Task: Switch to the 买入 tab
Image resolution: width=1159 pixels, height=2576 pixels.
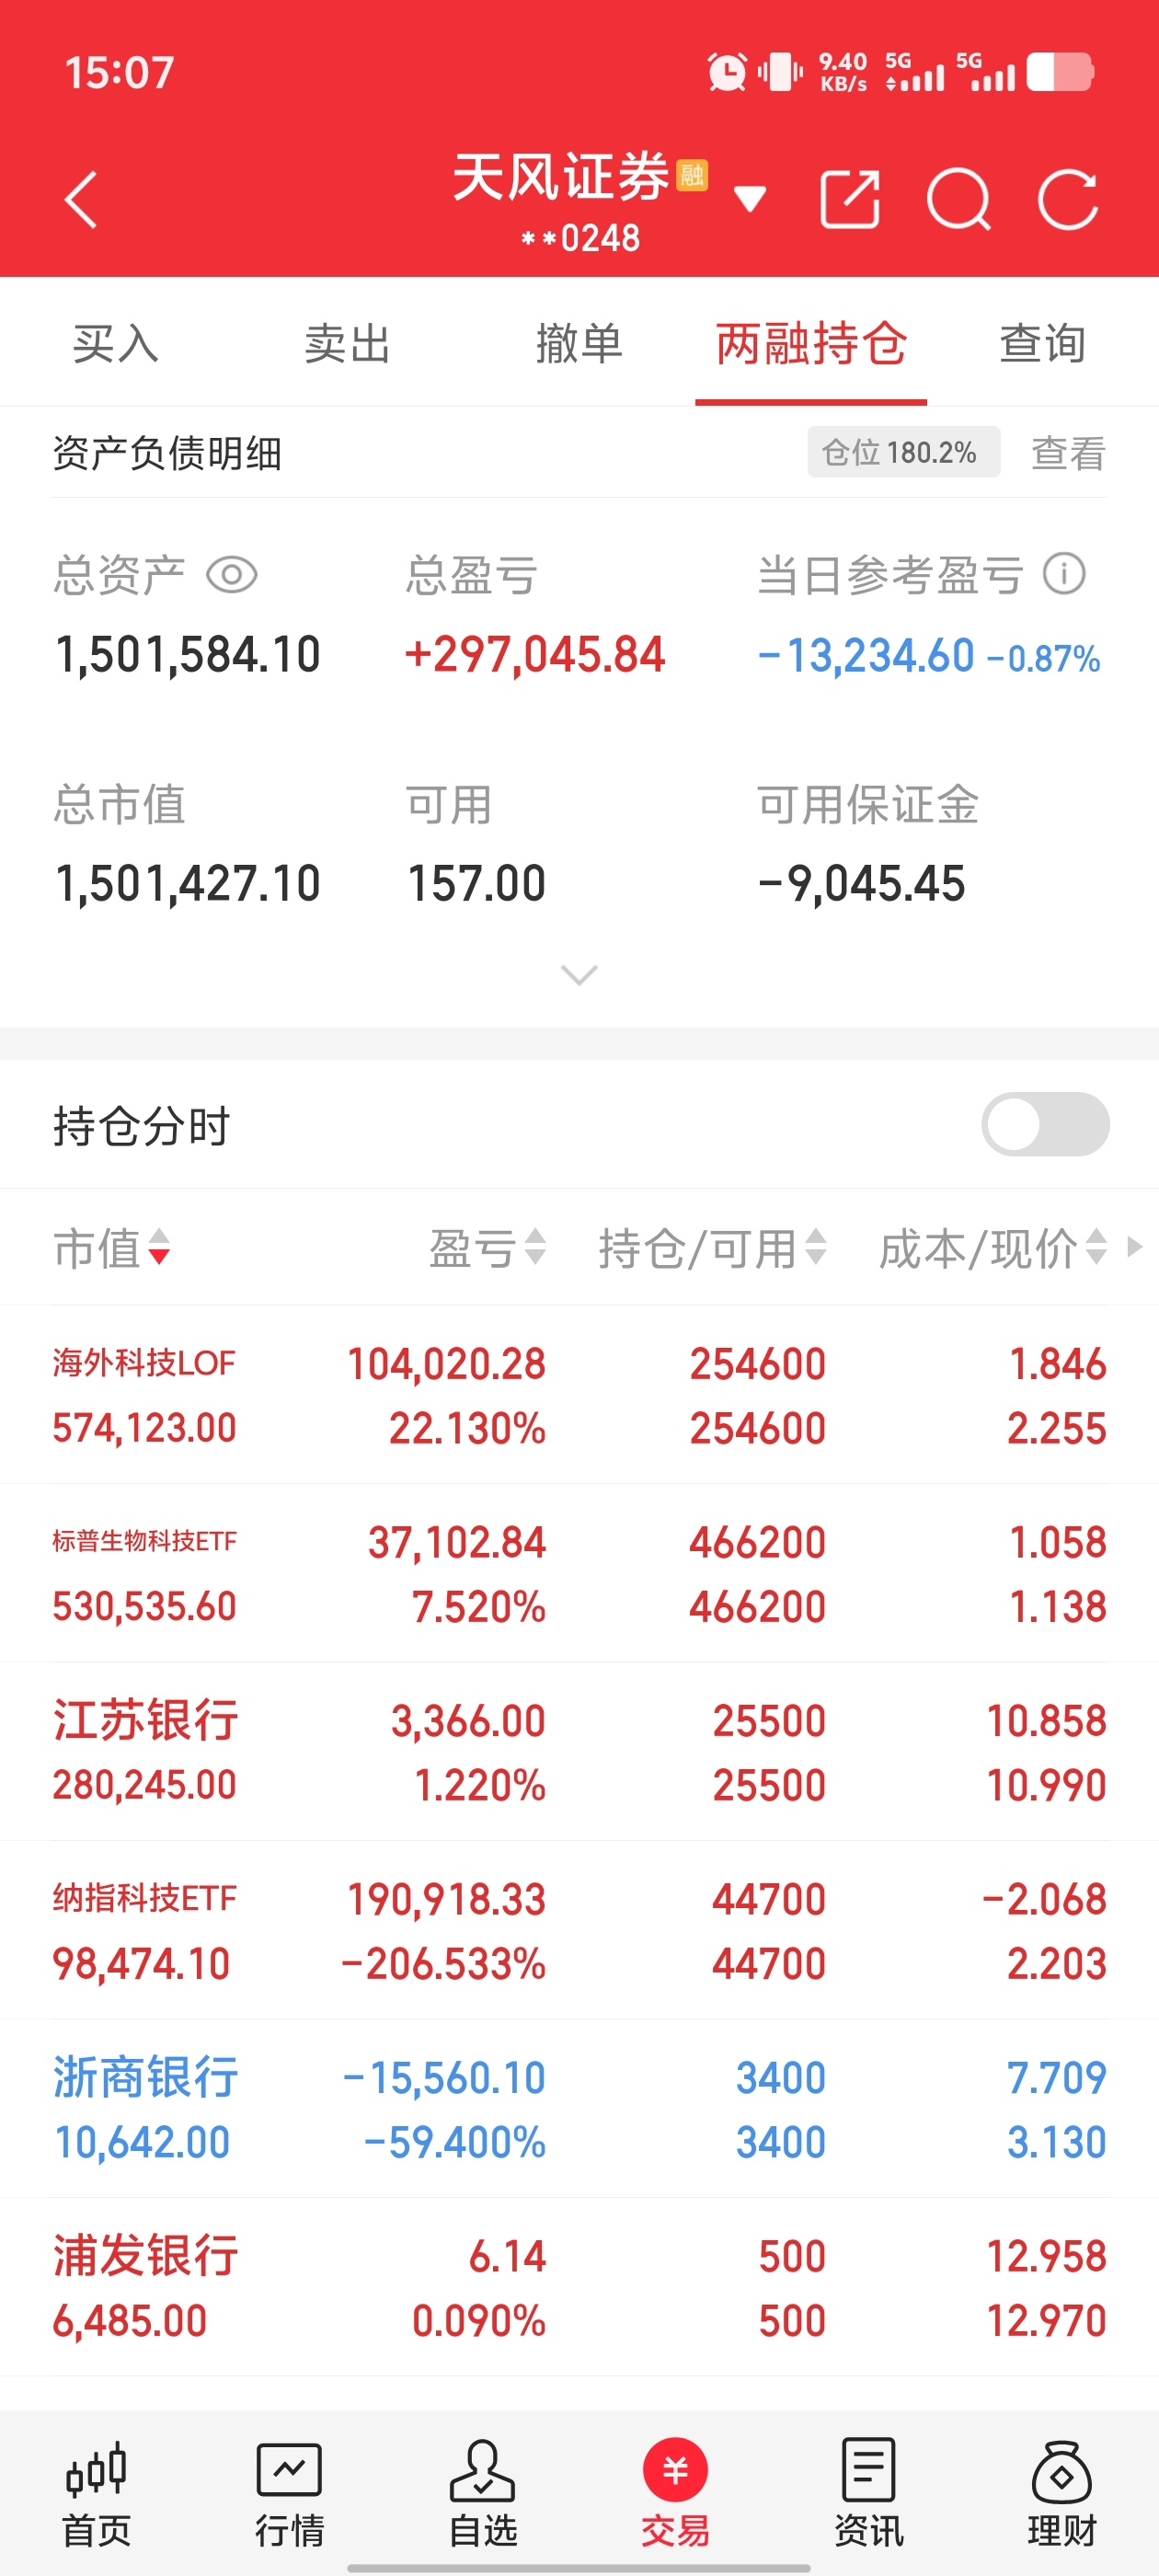Action: [116, 343]
